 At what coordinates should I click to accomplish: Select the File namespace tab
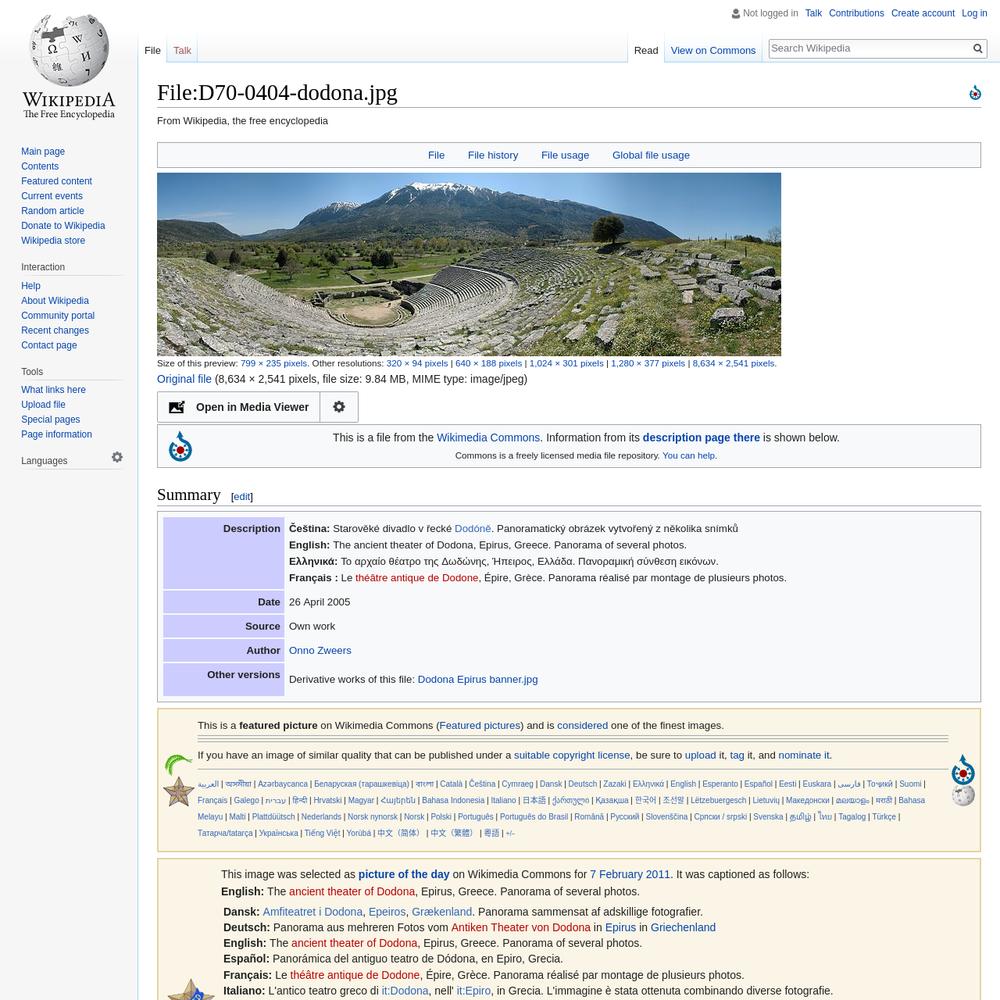coord(152,50)
